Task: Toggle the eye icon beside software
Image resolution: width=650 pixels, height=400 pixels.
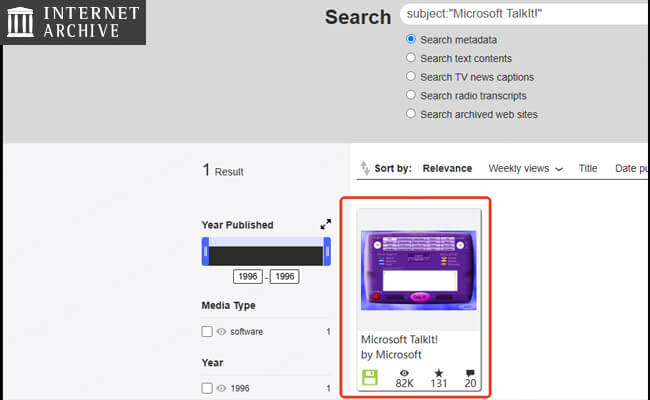Action: (x=221, y=332)
